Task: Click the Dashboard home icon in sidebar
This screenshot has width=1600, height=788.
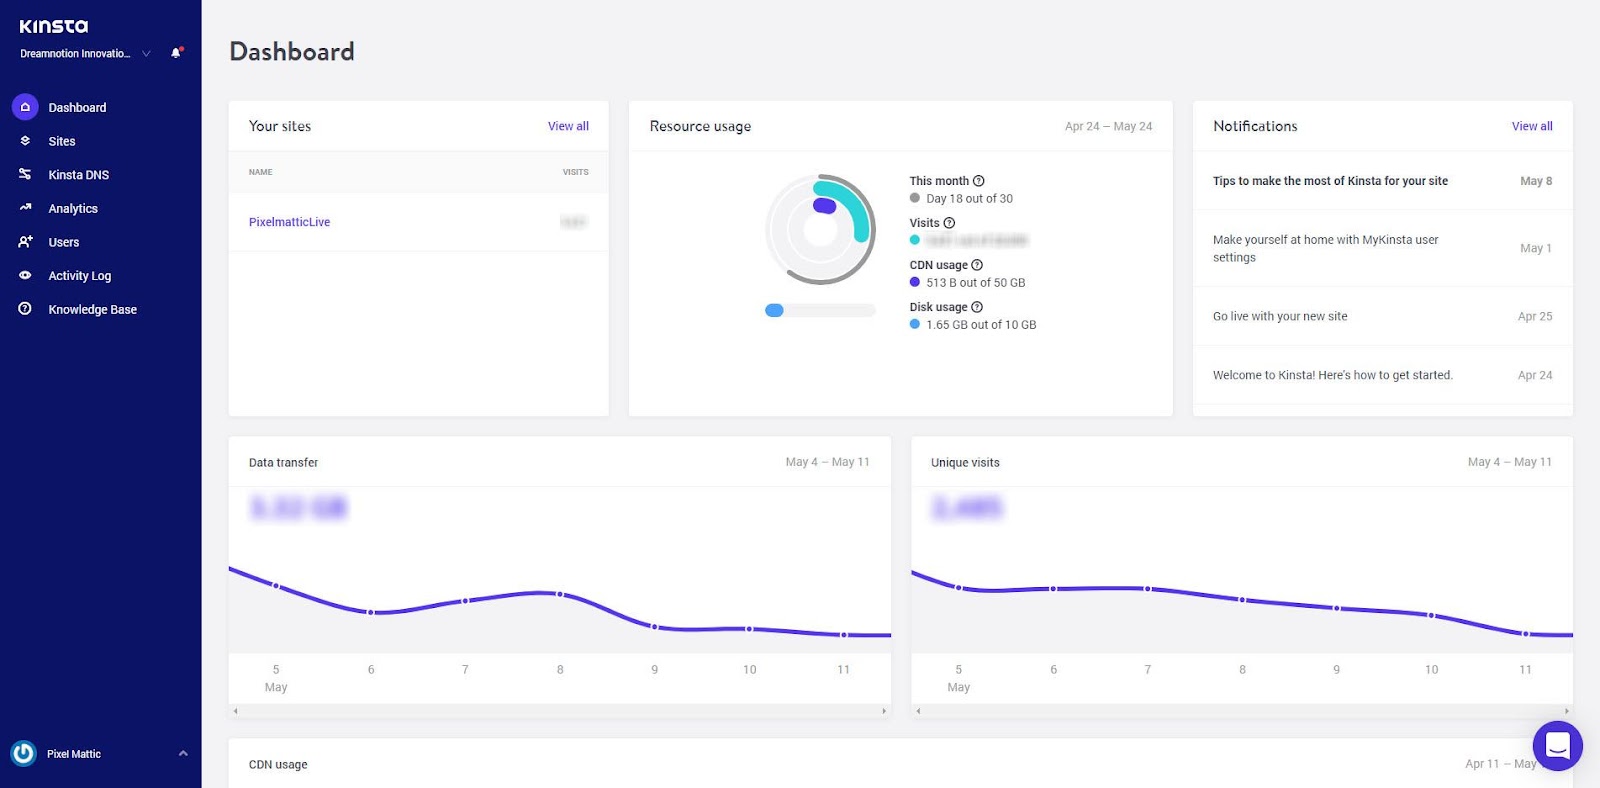Action: click(25, 107)
